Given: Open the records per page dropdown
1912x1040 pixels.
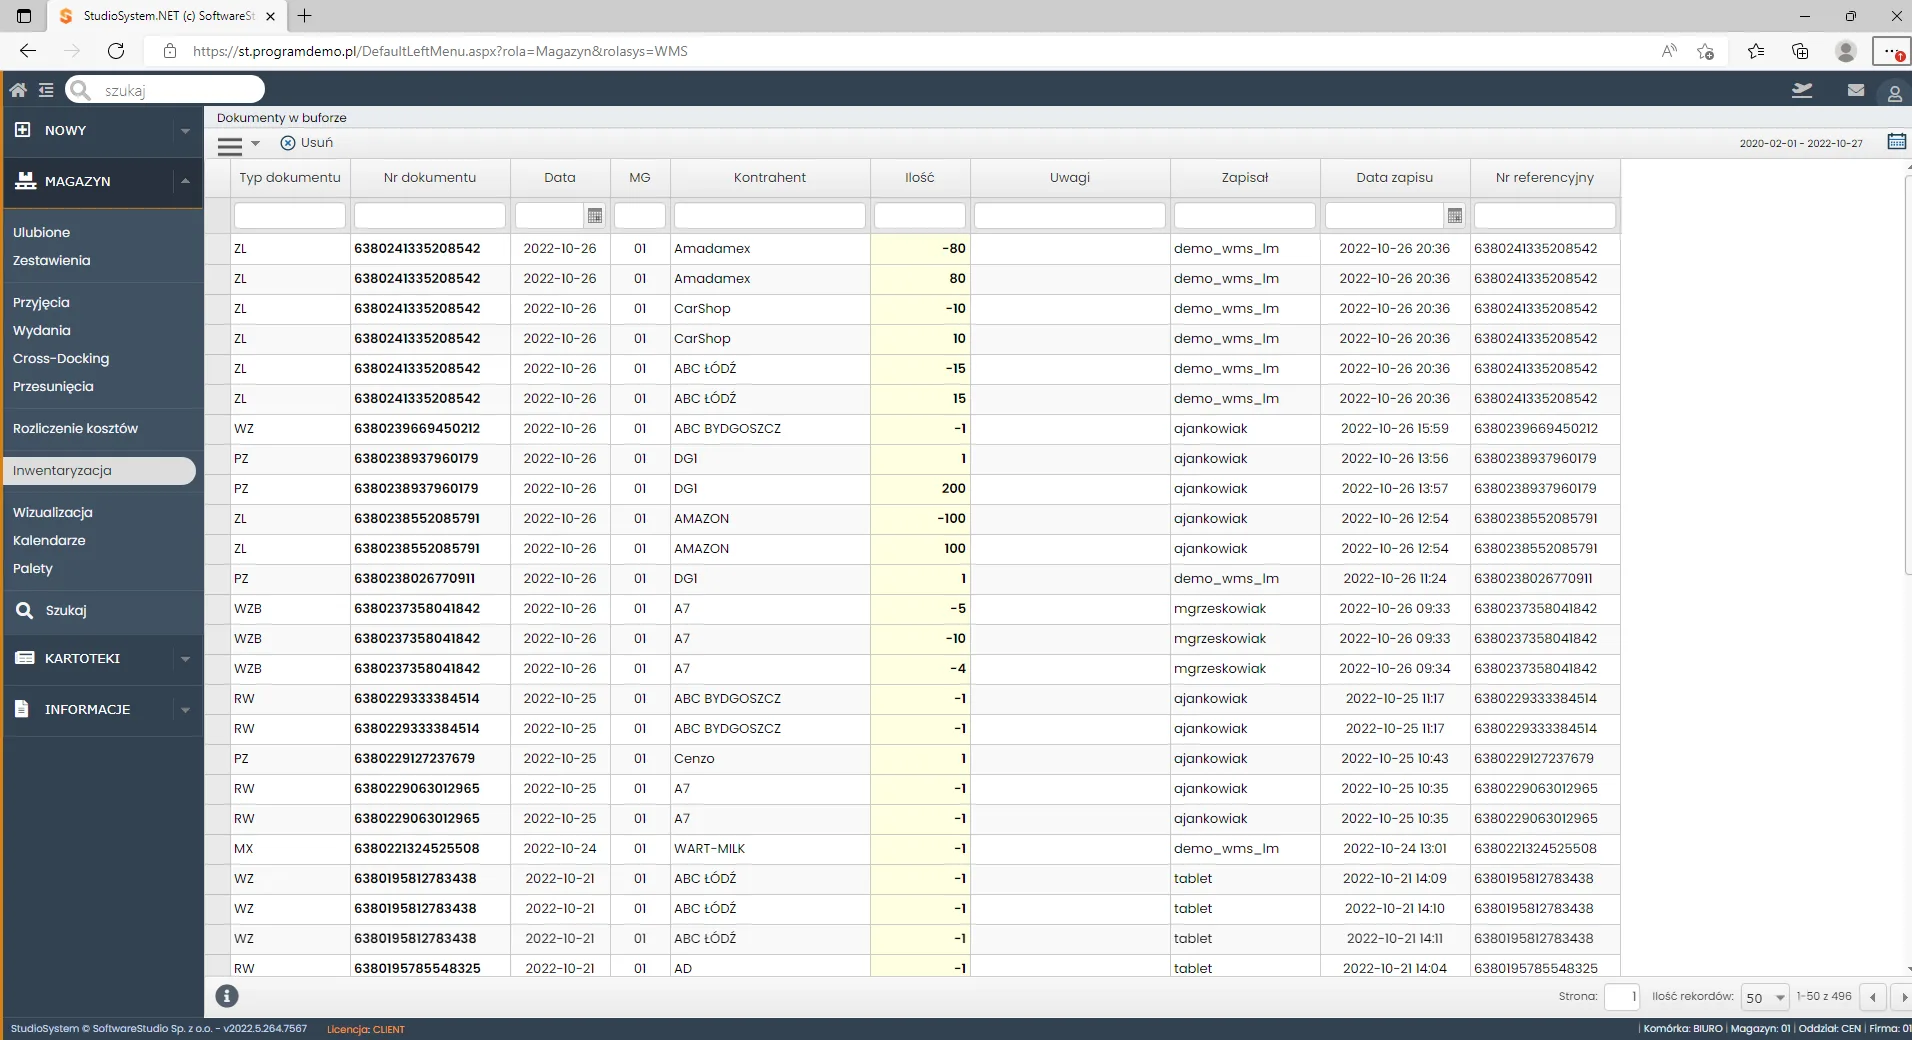Looking at the screenshot, I should point(1765,997).
